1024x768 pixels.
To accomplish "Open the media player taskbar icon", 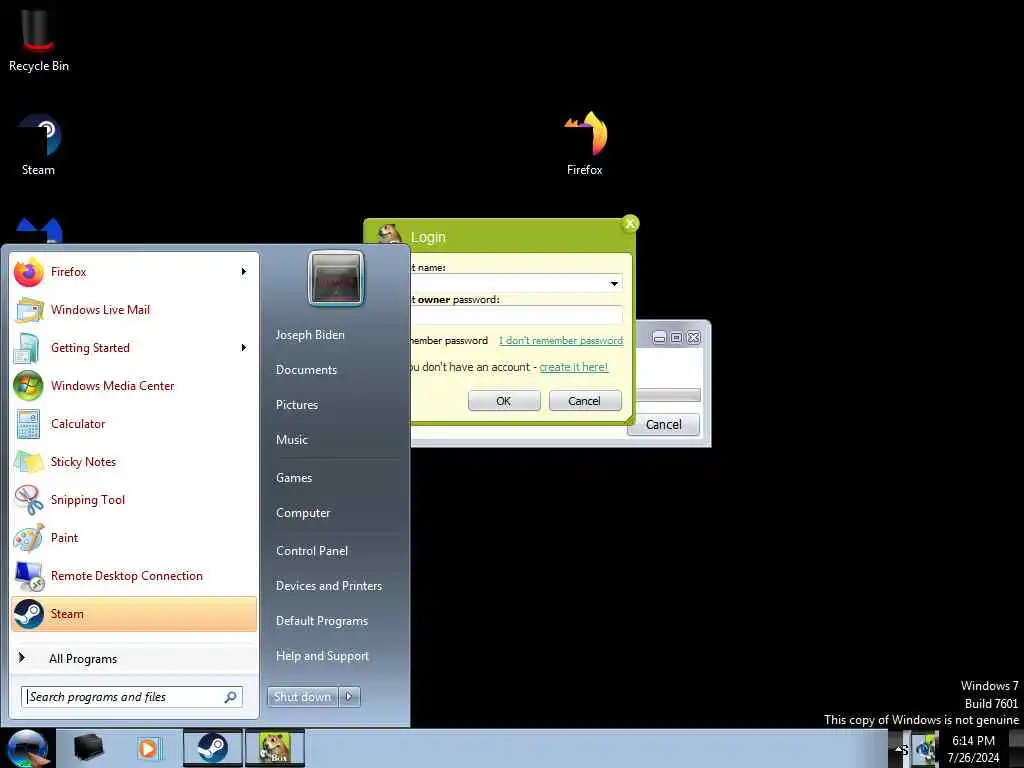I will (x=148, y=748).
